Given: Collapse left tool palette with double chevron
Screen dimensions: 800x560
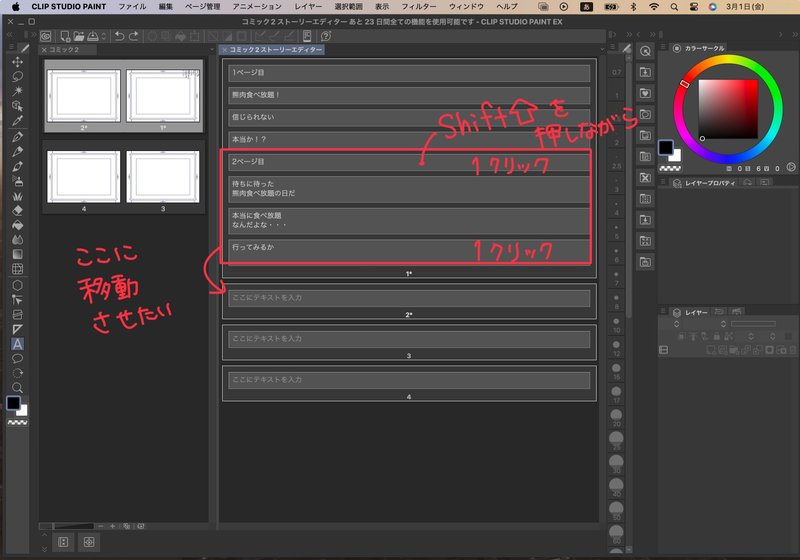Looking at the screenshot, I should click(x=10, y=35).
